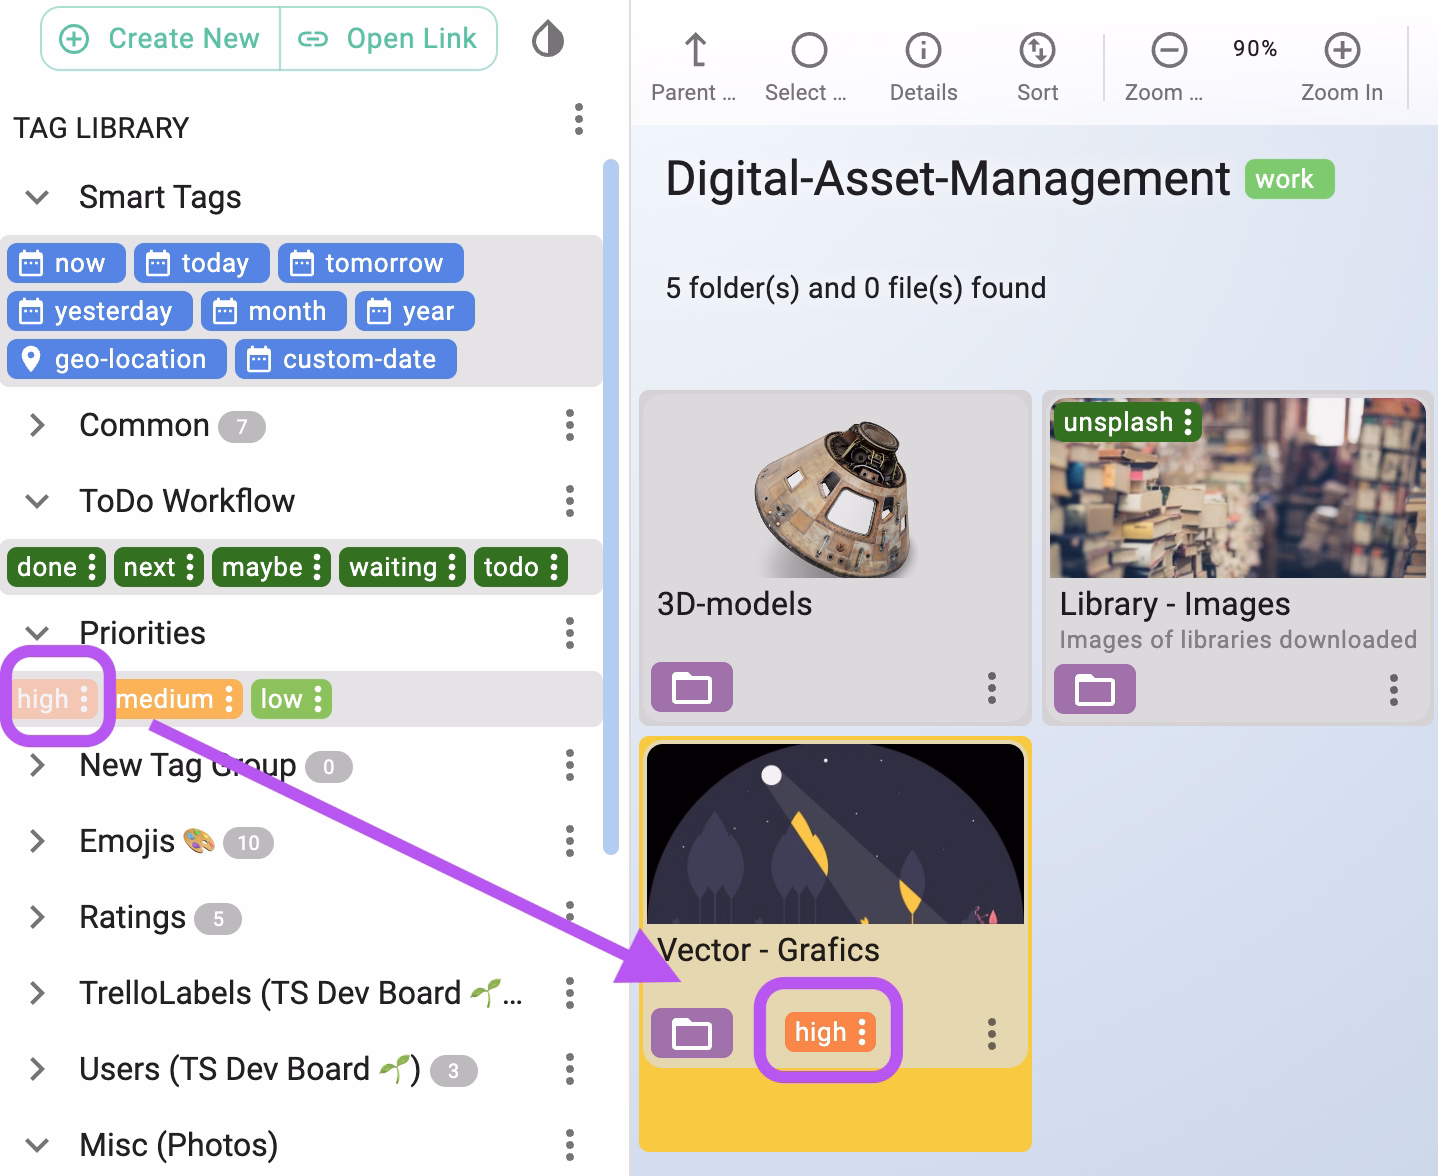Open the Vector - Grafics card menu
This screenshot has width=1438, height=1176.
coord(991,1033)
